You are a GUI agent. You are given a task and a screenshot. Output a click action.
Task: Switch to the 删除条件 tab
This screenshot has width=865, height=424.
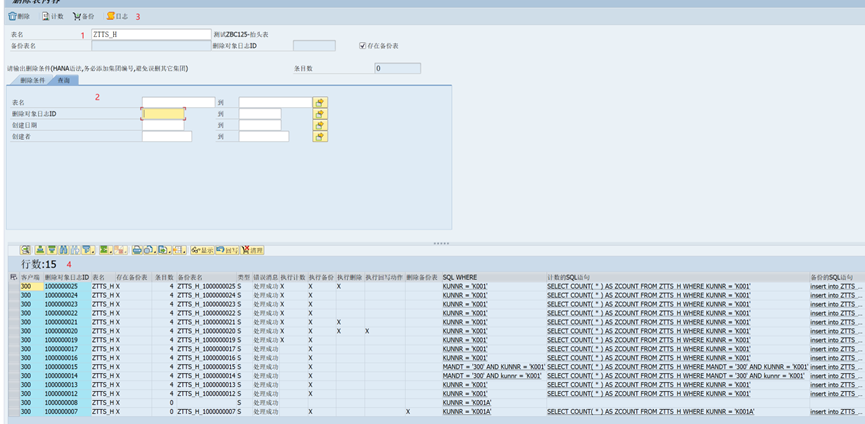click(33, 80)
